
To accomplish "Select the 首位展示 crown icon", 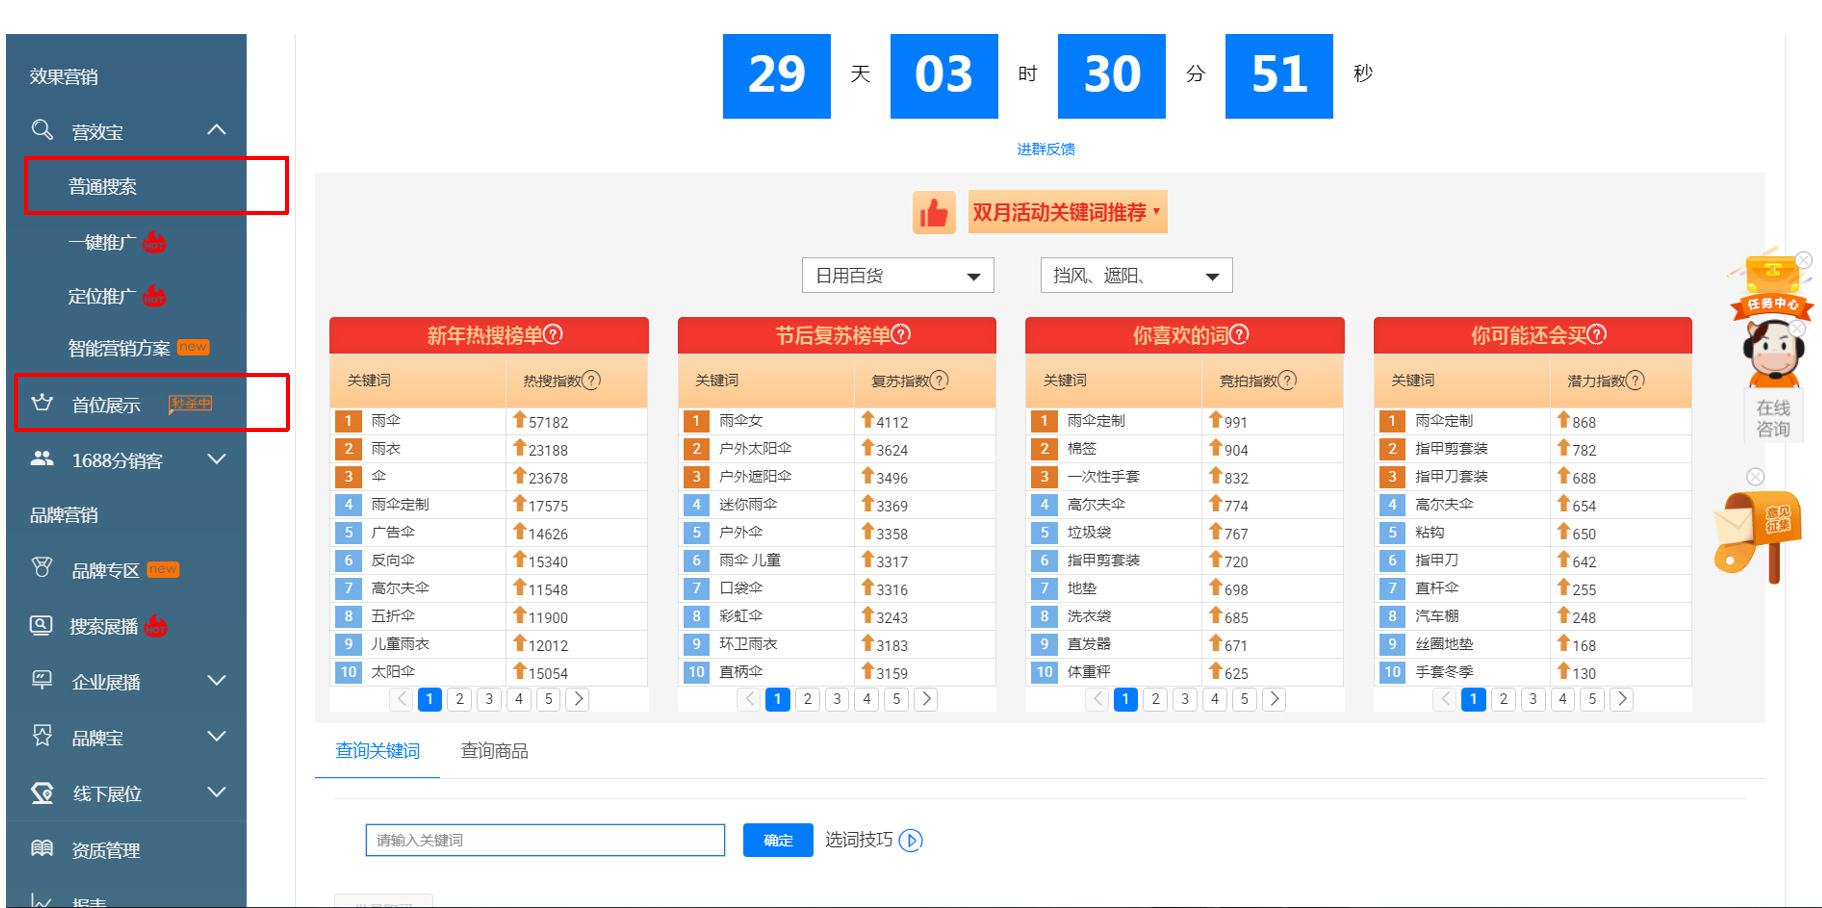I will pyautogui.click(x=42, y=403).
